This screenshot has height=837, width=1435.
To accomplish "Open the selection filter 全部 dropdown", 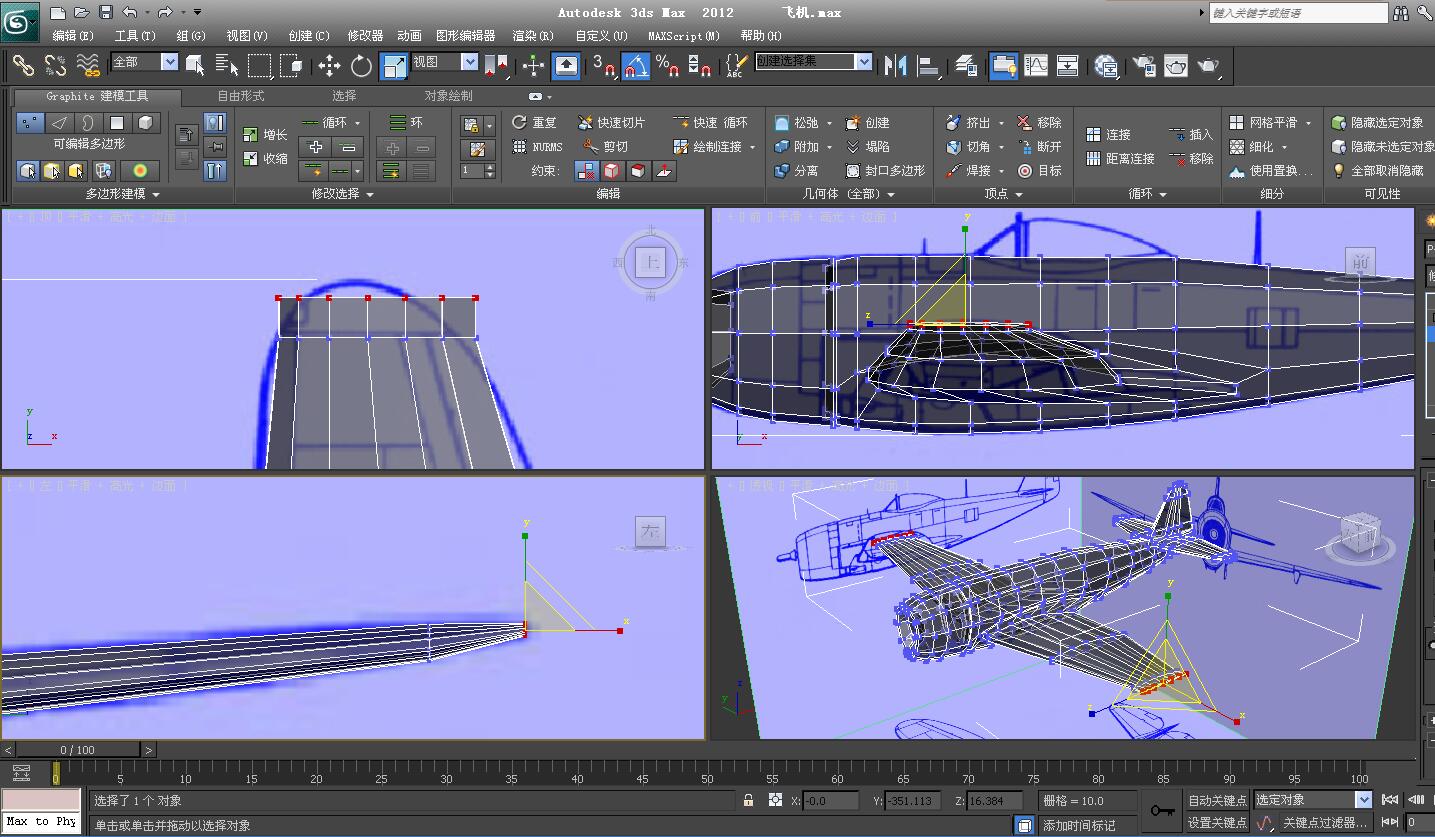I will click(169, 62).
